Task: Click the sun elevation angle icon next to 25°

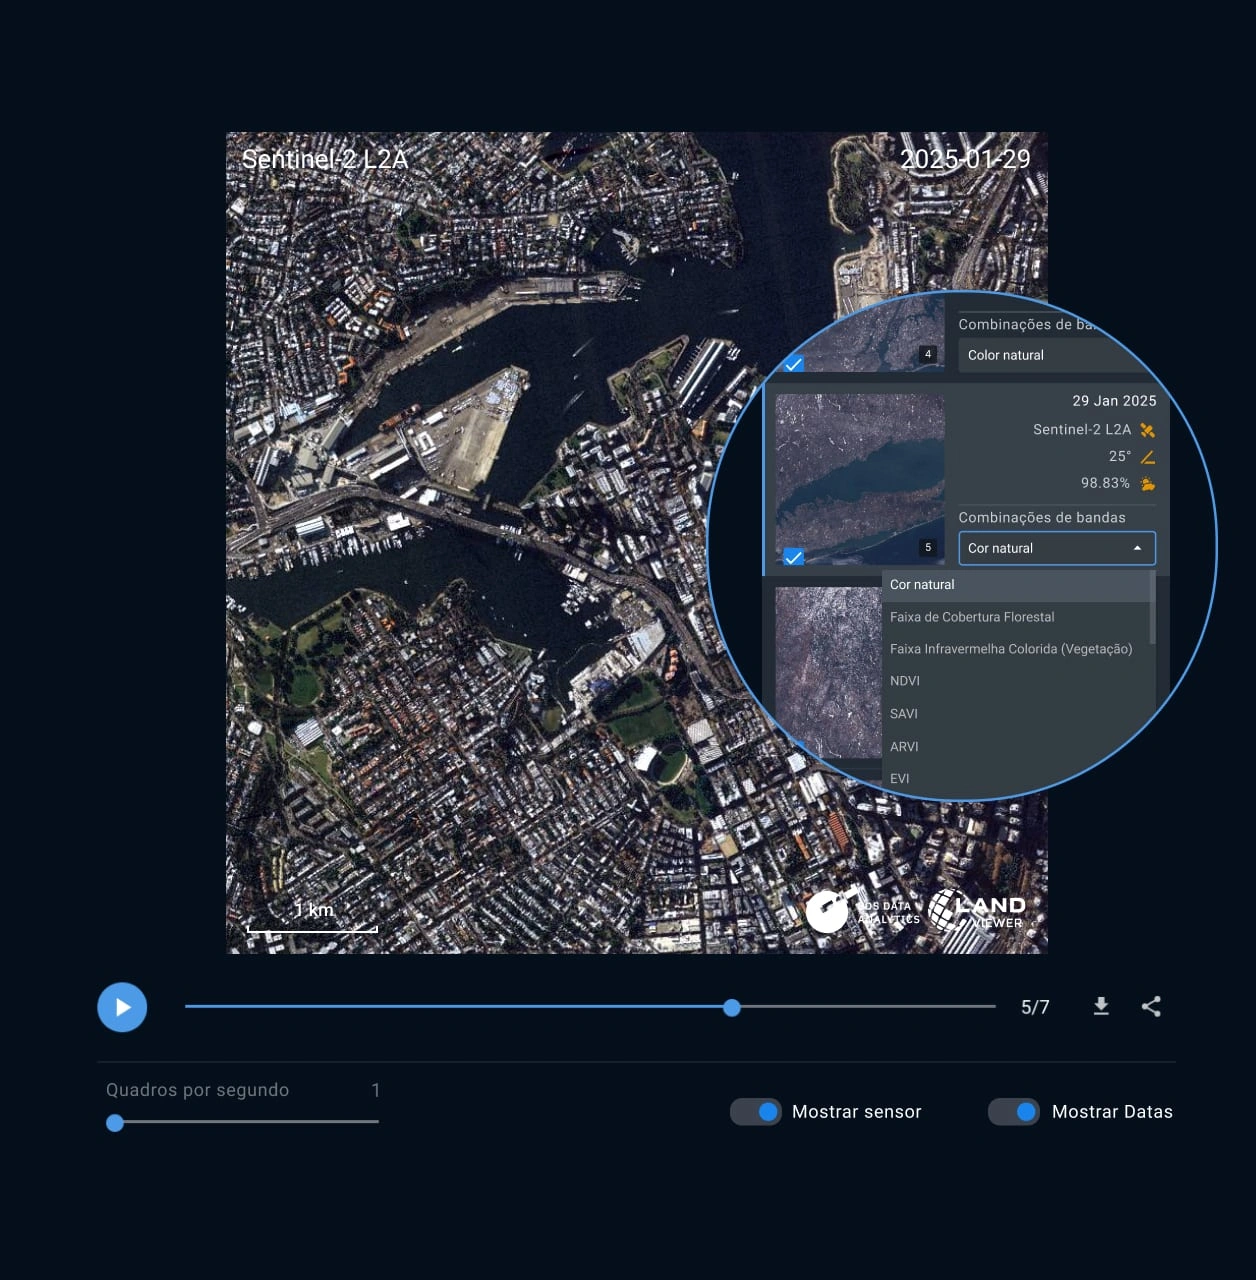Action: point(1147,457)
